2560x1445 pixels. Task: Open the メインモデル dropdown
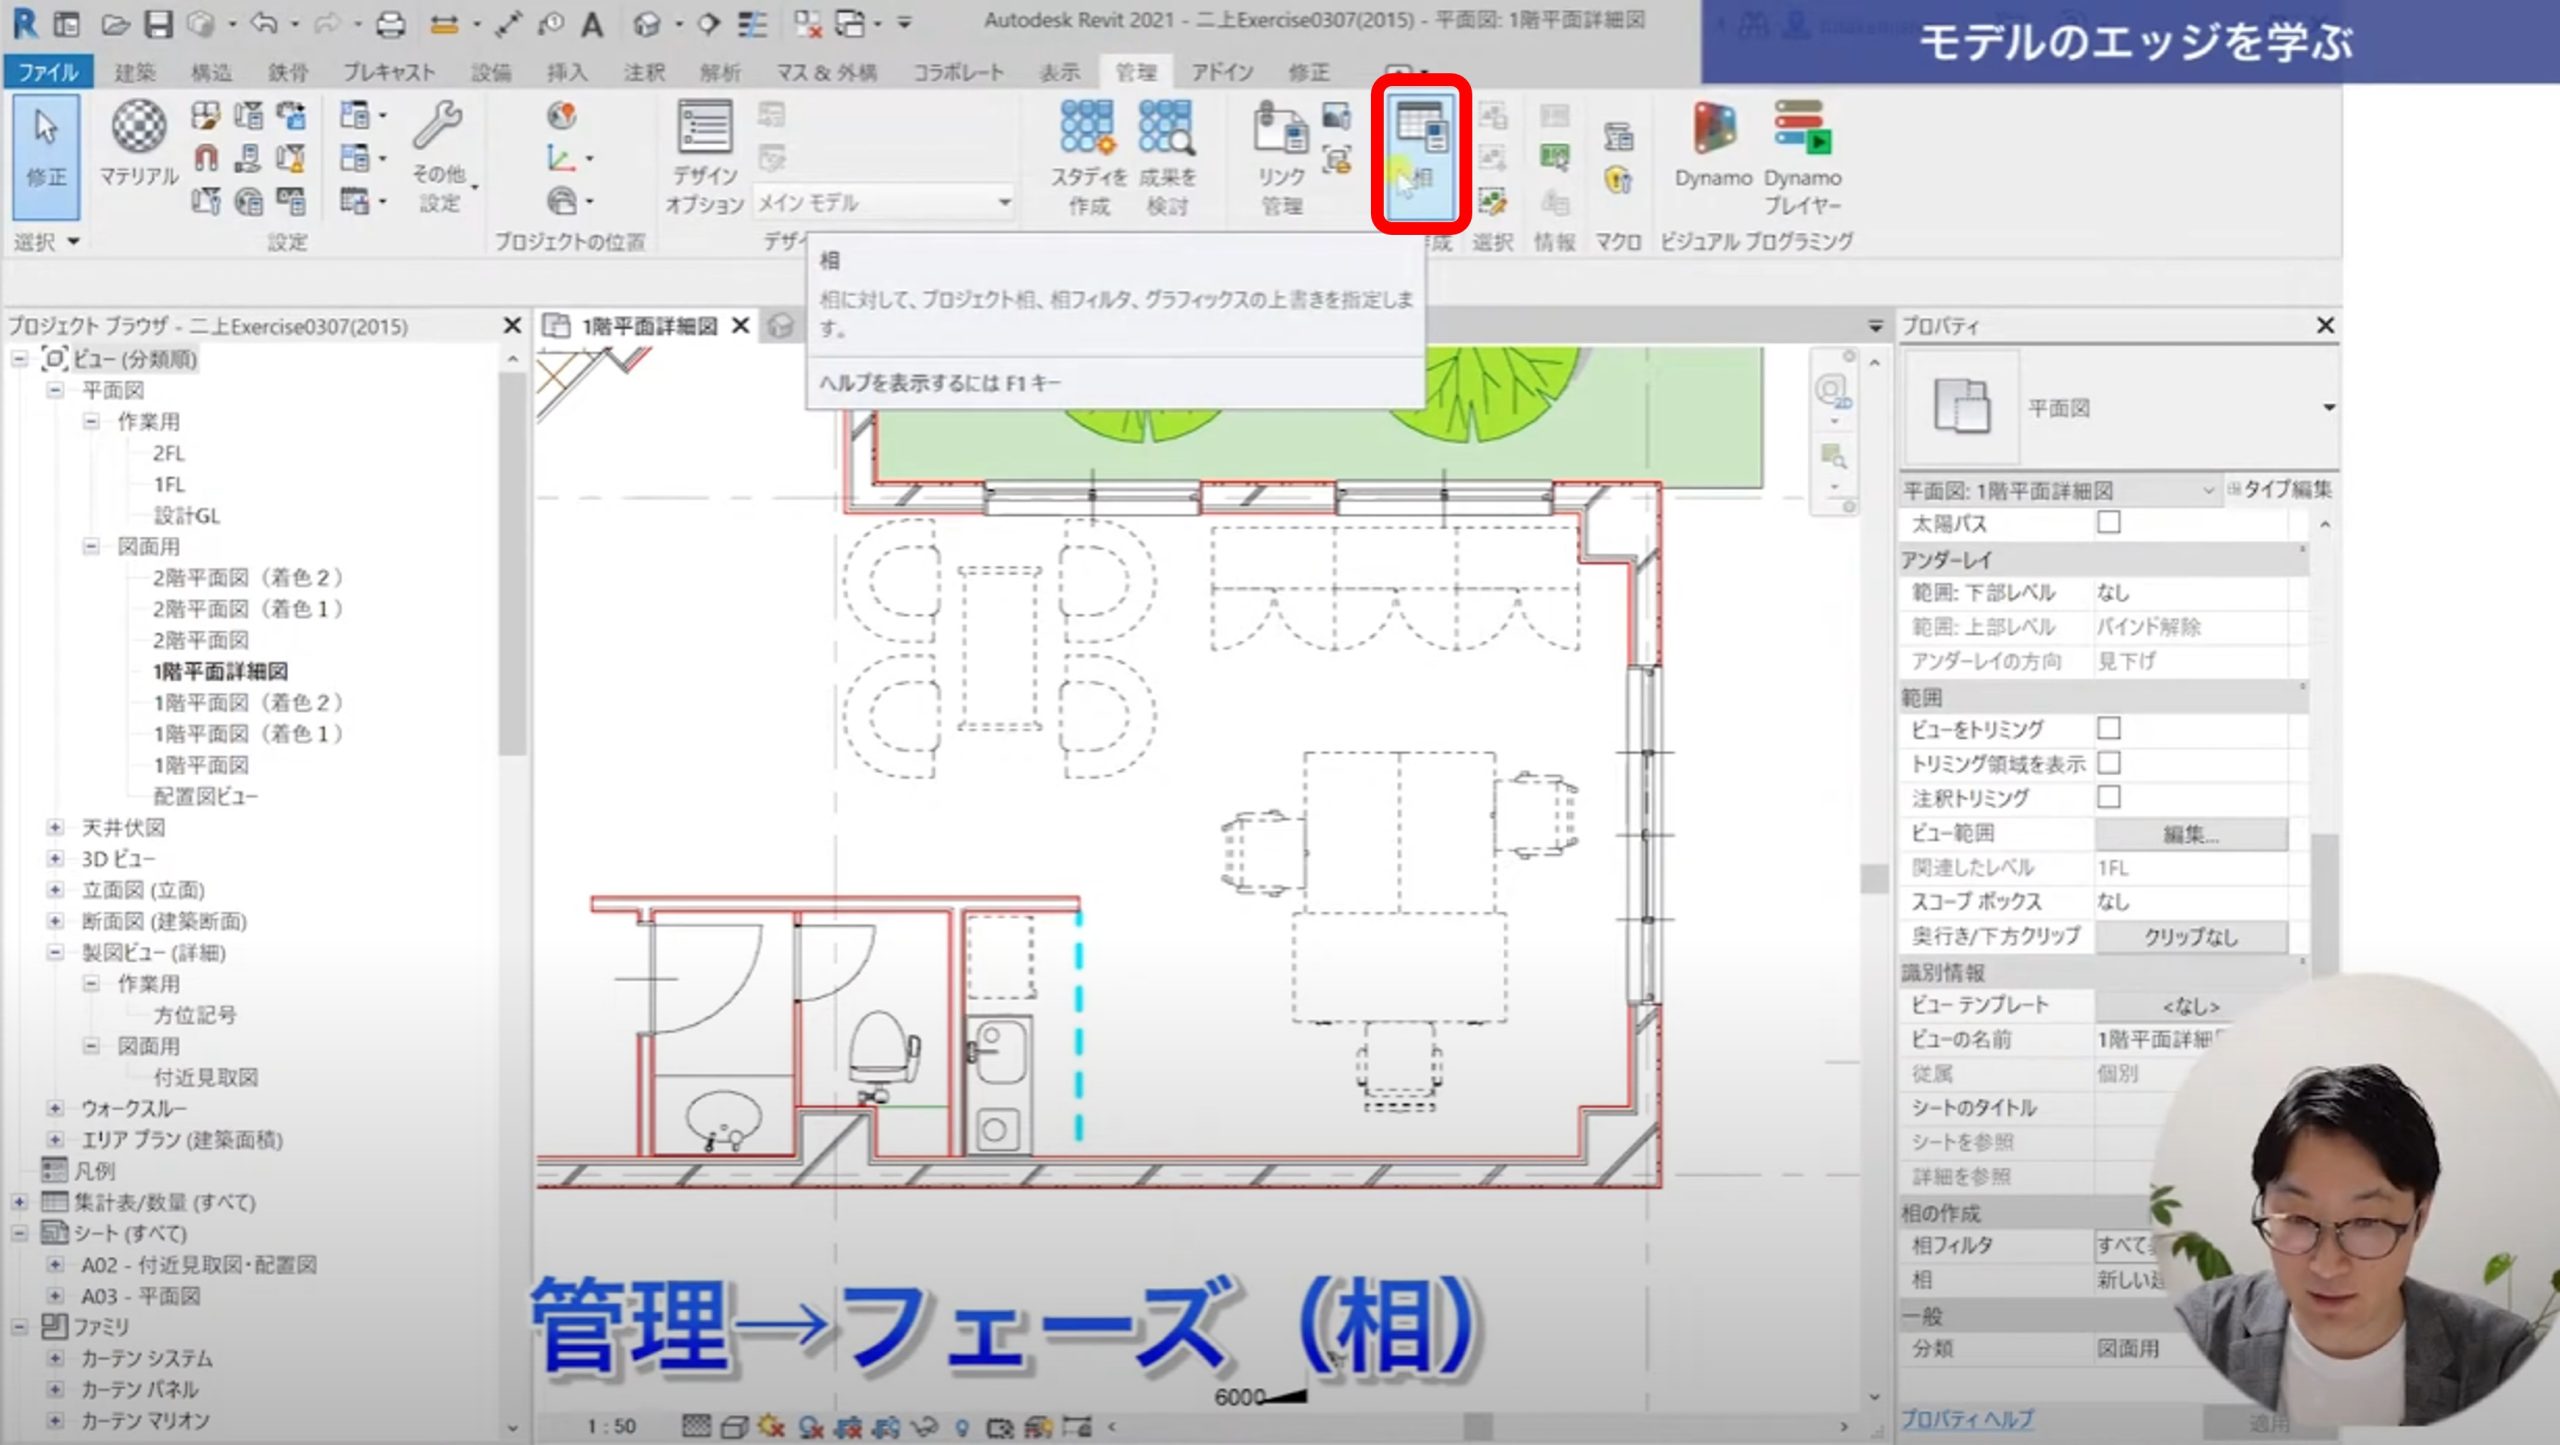point(1003,203)
